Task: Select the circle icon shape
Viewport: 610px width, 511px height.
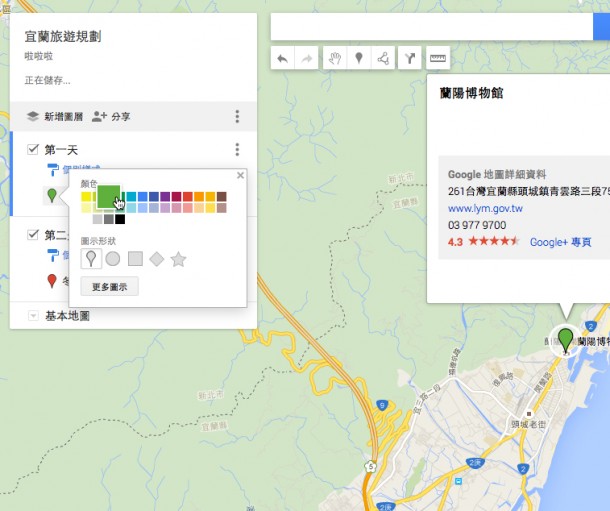Action: pyautogui.click(x=113, y=259)
